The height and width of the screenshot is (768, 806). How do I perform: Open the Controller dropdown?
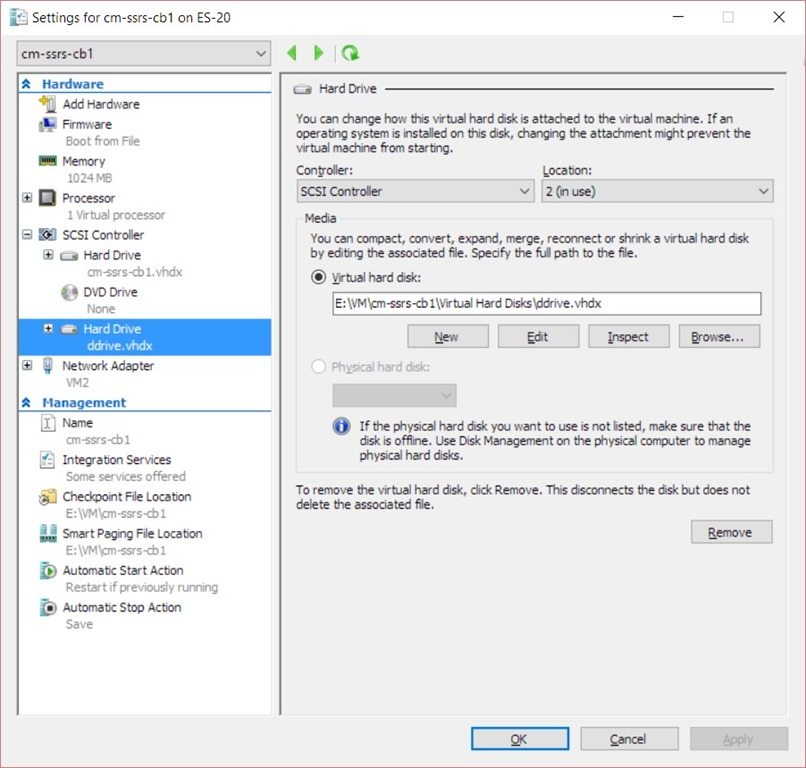click(x=415, y=191)
